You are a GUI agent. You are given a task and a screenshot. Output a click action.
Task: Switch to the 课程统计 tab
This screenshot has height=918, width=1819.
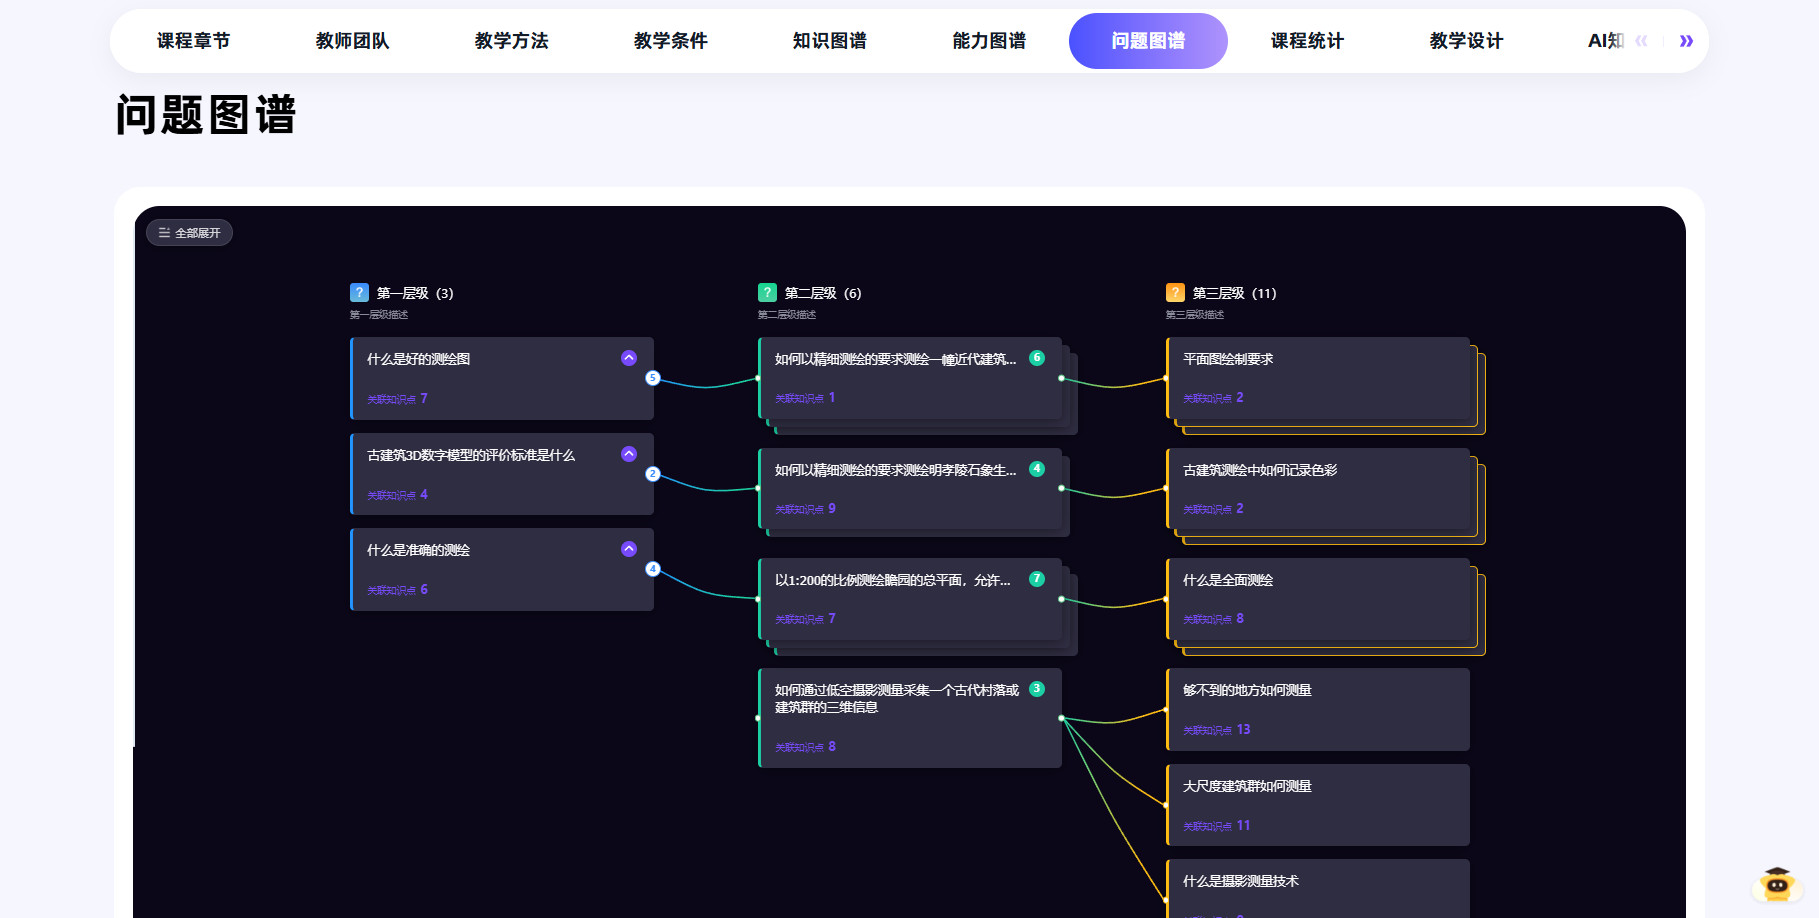point(1307,41)
